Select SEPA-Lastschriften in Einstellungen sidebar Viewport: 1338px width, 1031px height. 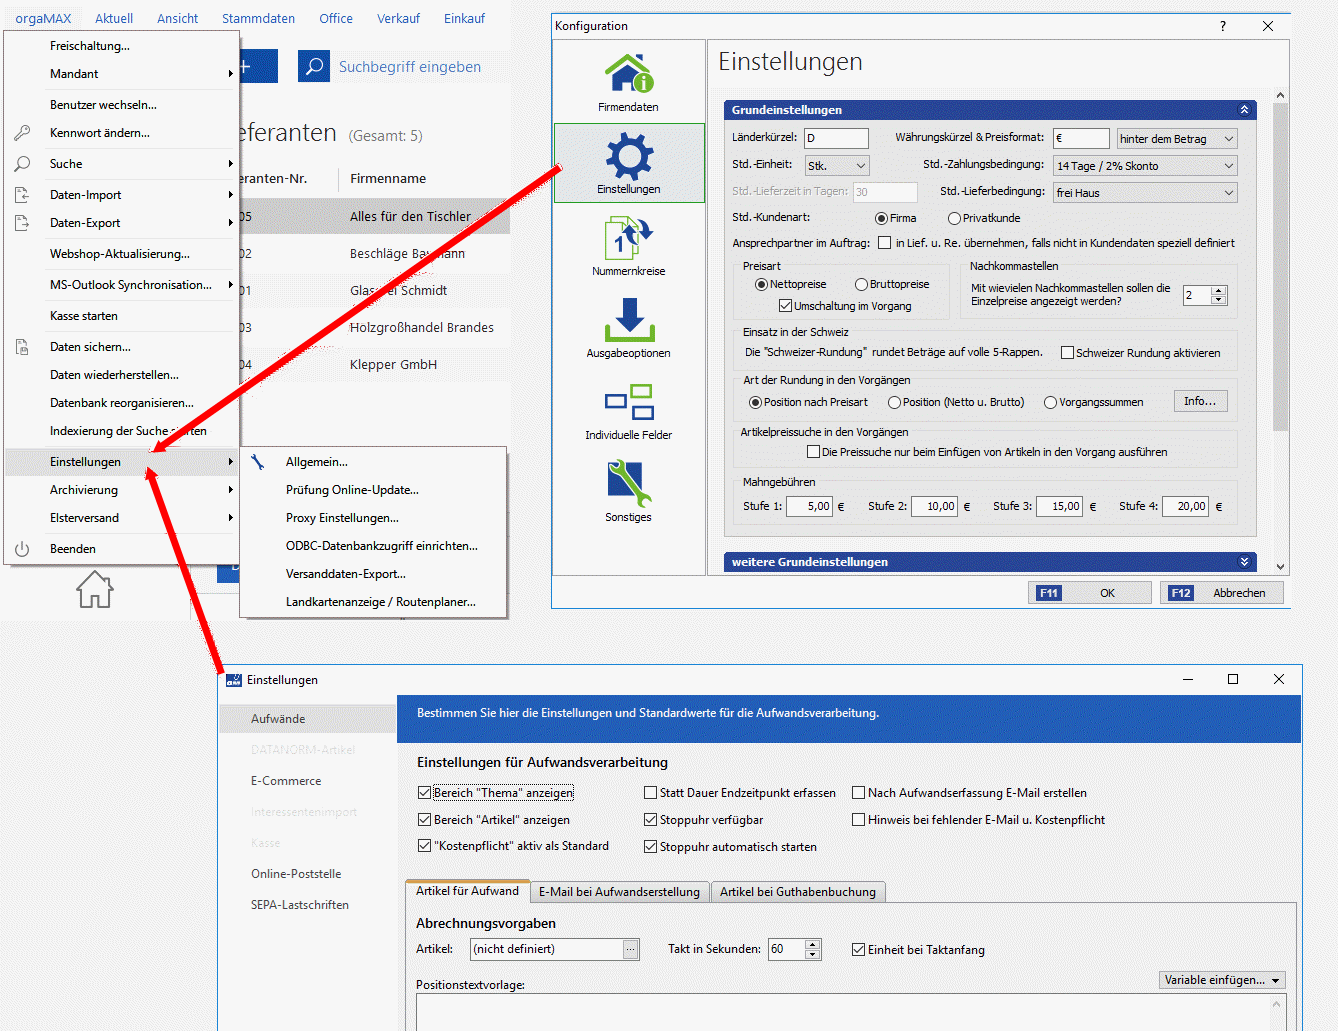tap(300, 905)
